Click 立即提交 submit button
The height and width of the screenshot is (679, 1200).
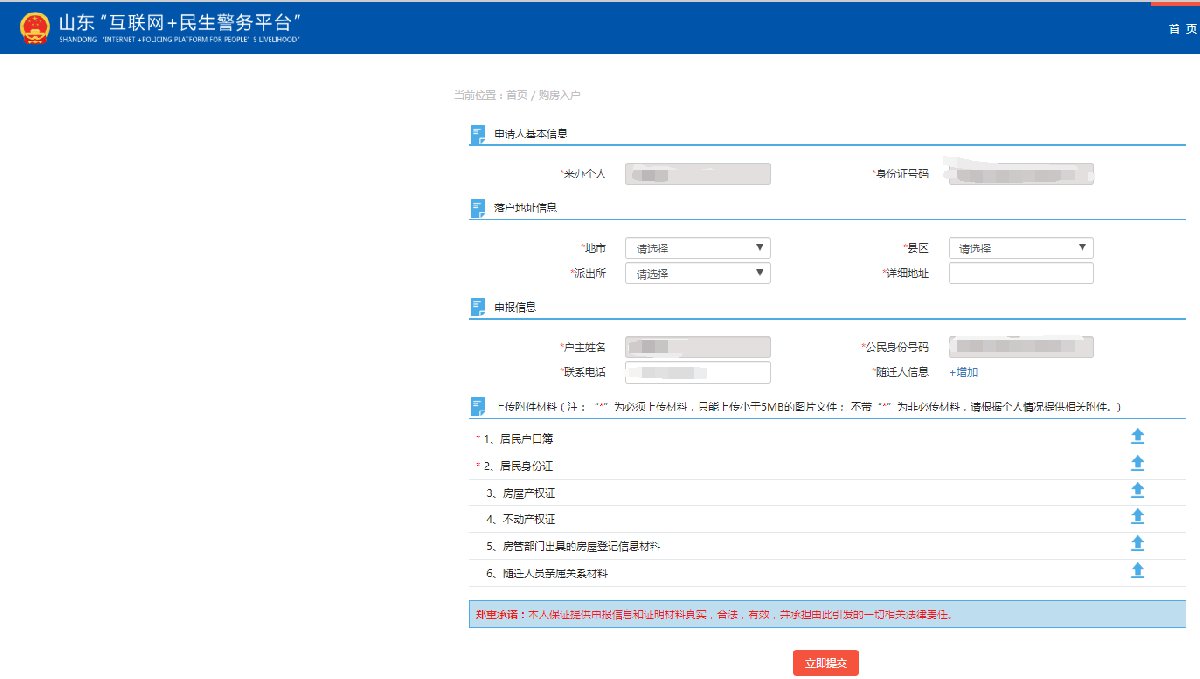(825, 663)
